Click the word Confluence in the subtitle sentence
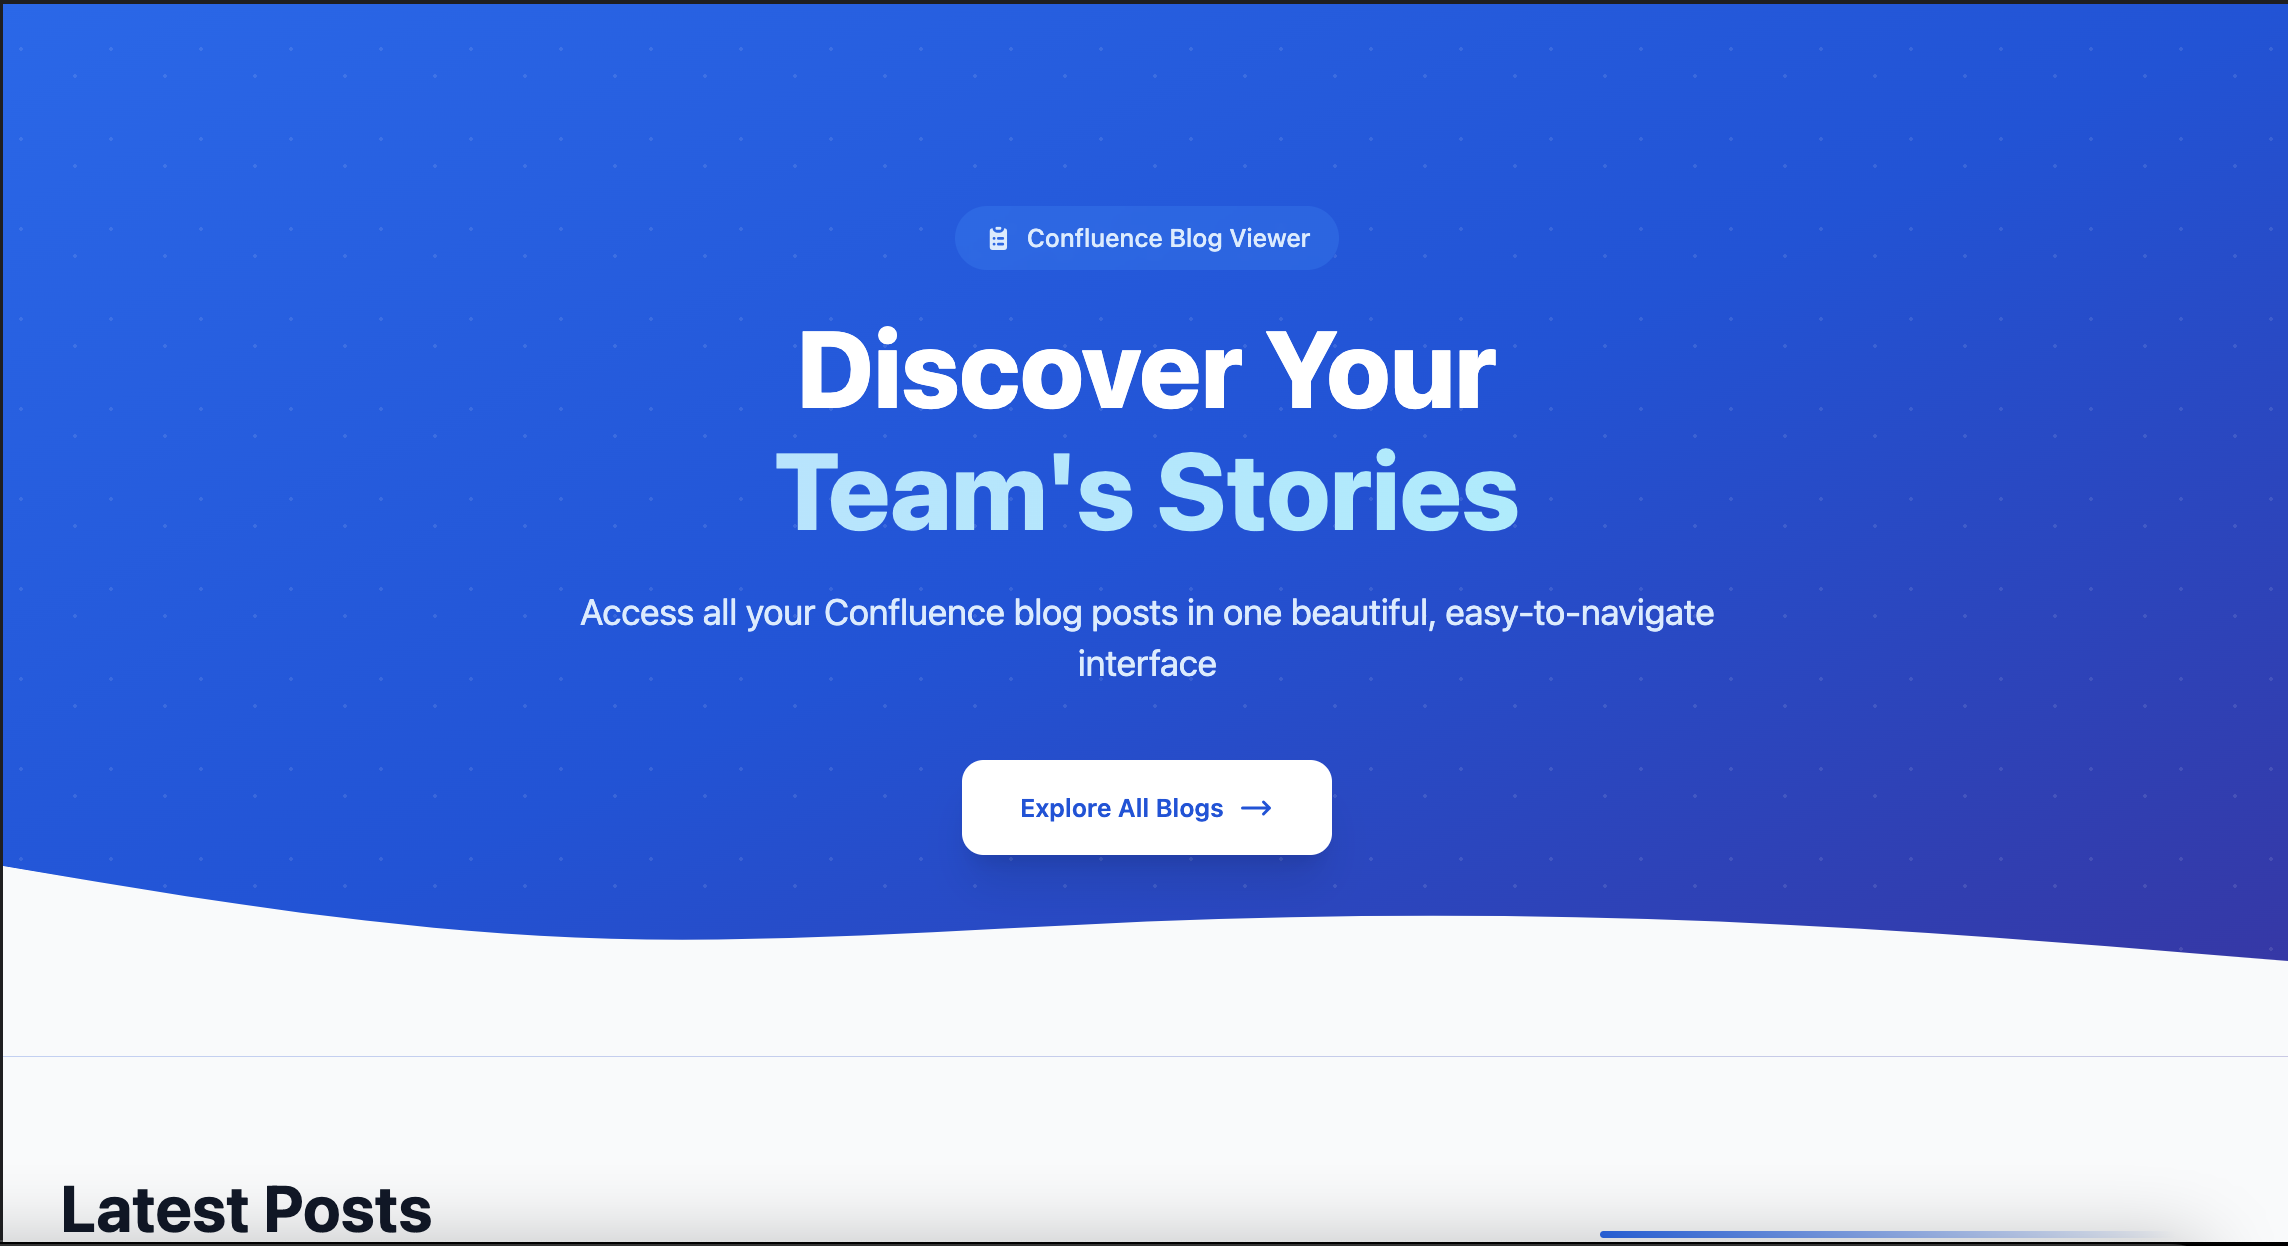2288x1246 pixels. (913, 613)
